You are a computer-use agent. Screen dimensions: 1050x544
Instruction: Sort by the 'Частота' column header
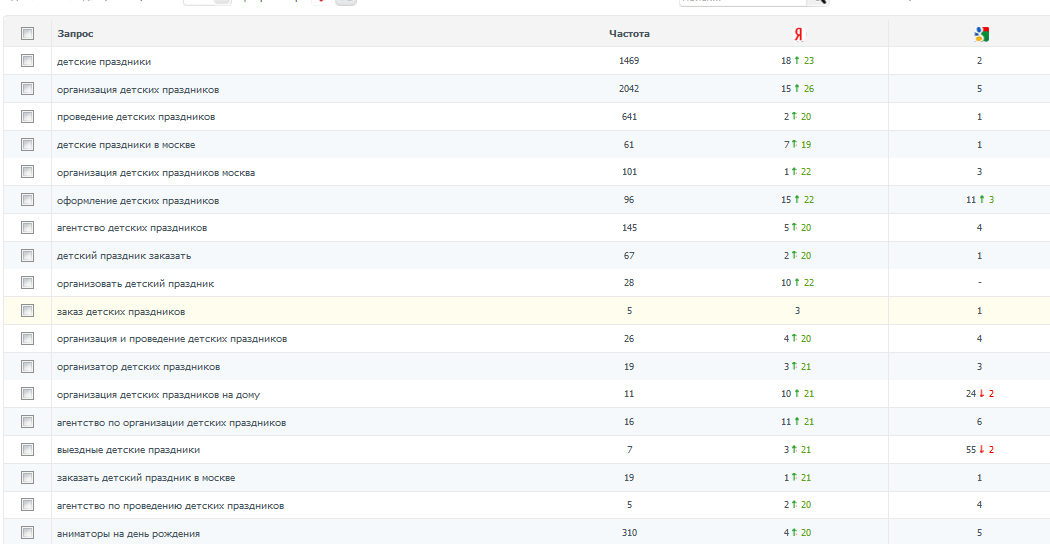(629, 34)
